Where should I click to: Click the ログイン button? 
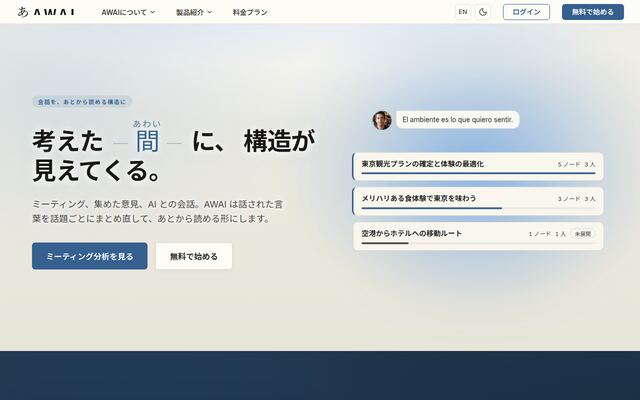pyautogui.click(x=526, y=12)
